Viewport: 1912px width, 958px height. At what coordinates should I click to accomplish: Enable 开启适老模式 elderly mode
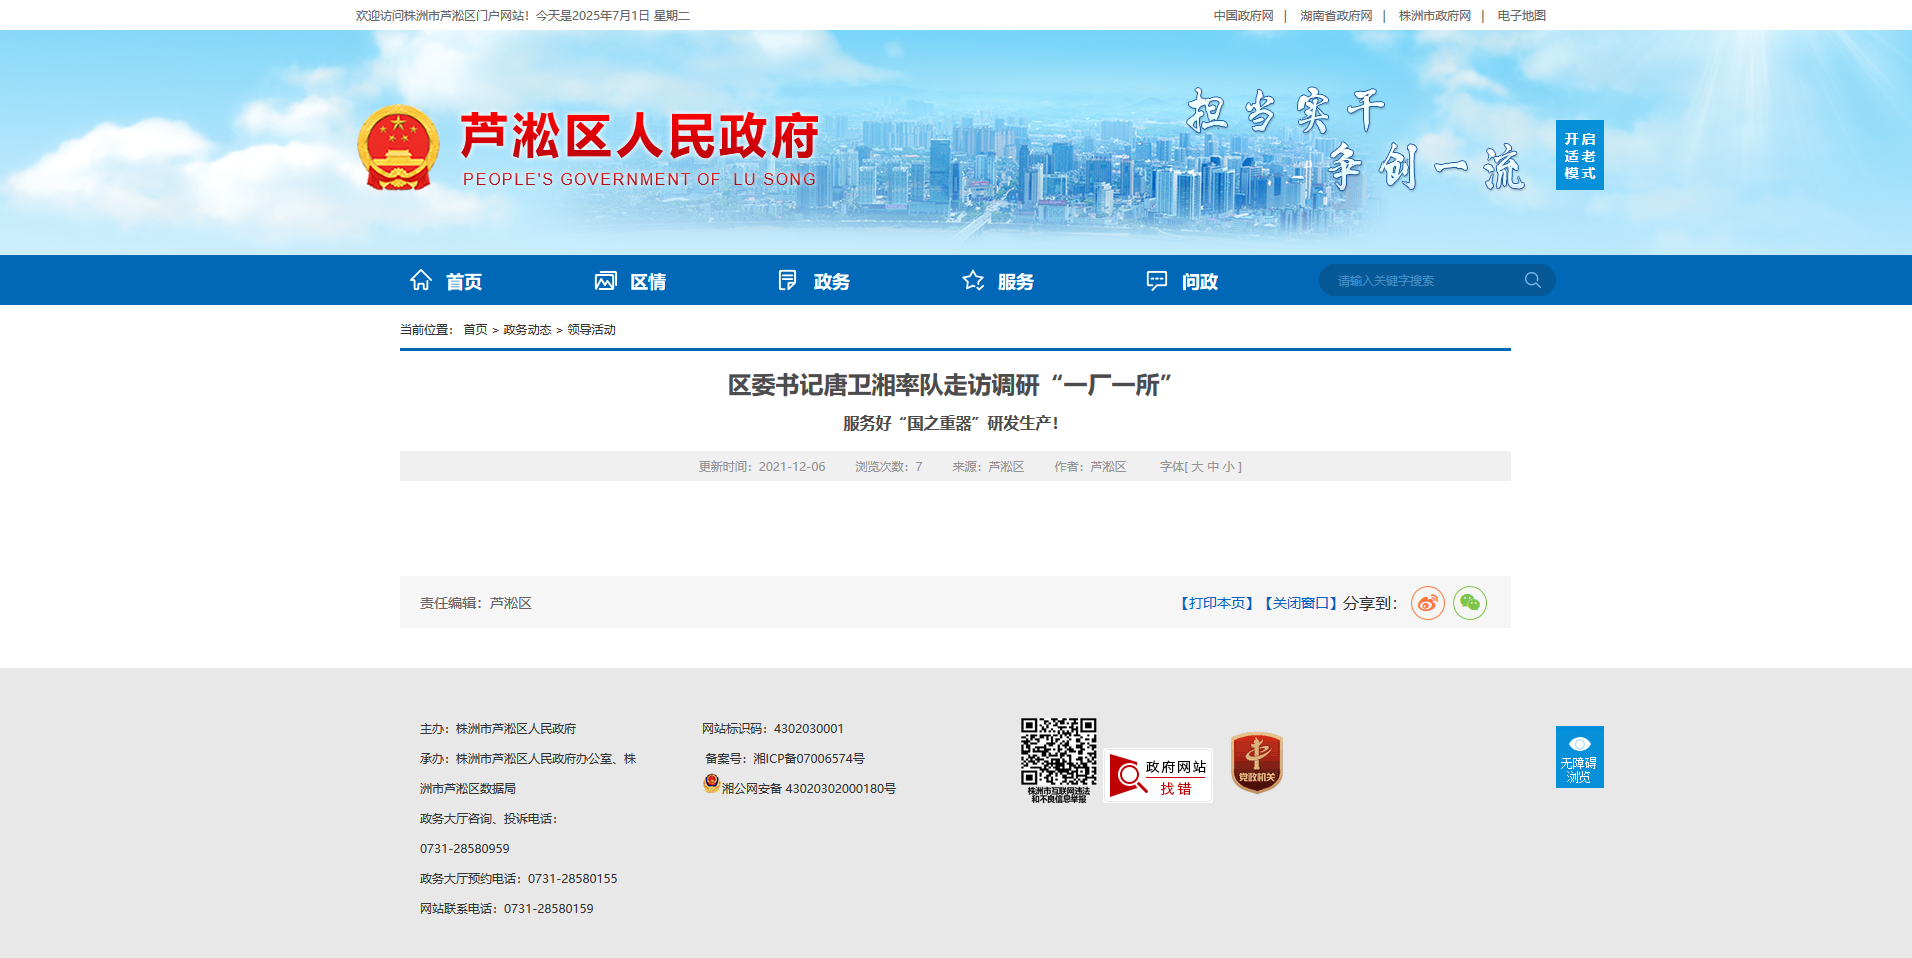[1580, 155]
